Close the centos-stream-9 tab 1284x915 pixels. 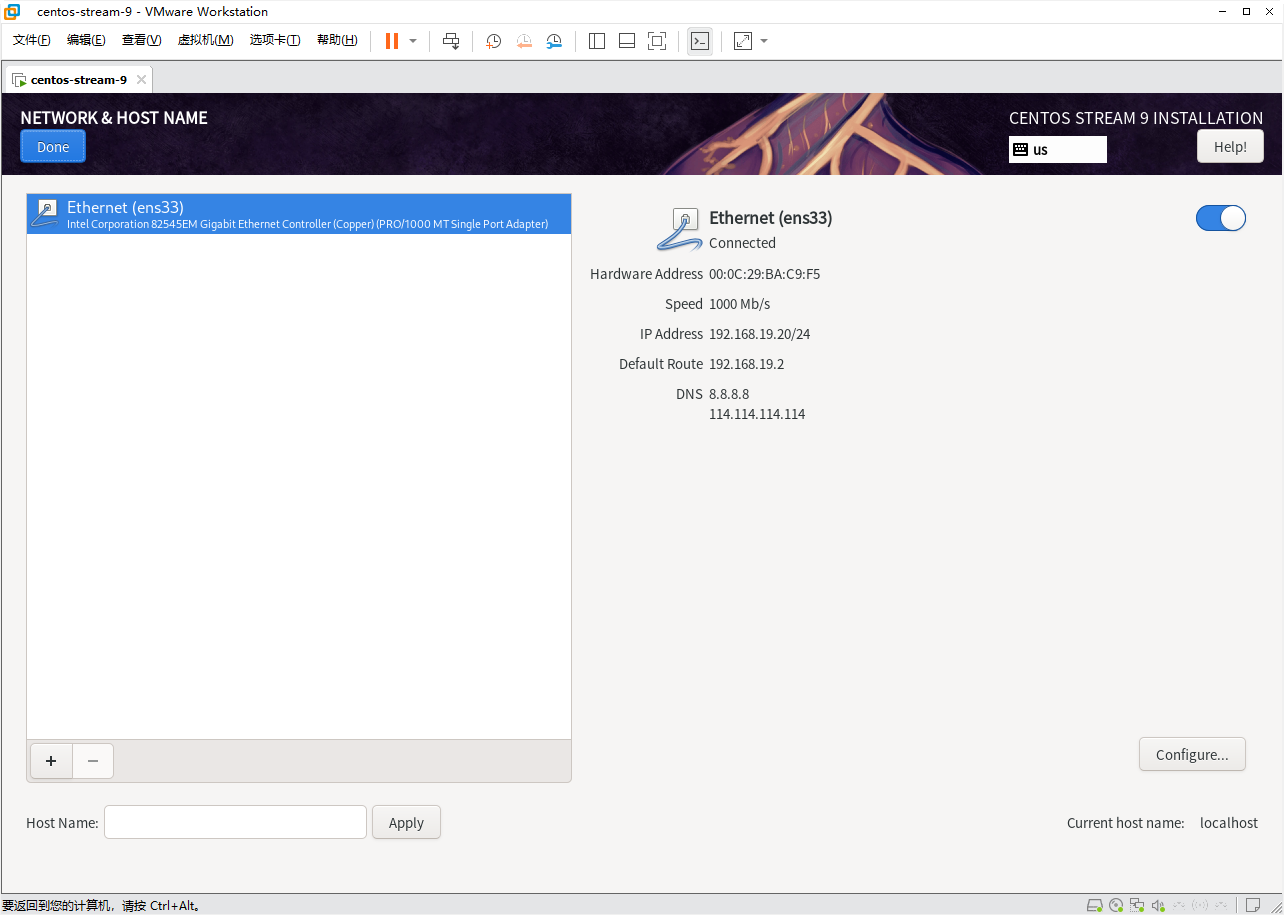coord(141,79)
